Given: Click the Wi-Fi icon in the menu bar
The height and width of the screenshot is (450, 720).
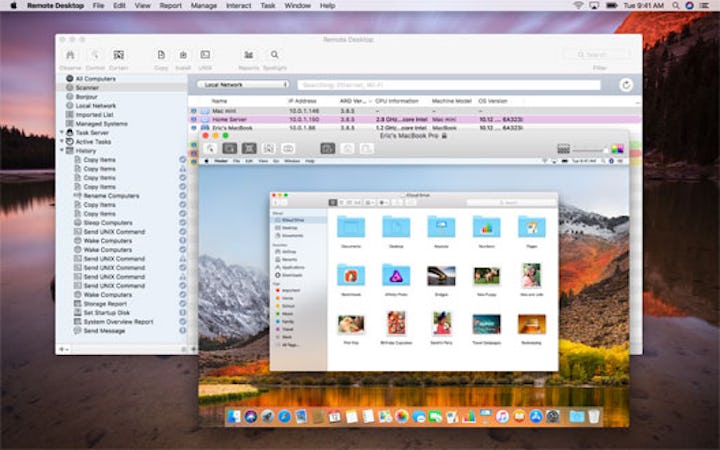Looking at the screenshot, I should point(578,6).
